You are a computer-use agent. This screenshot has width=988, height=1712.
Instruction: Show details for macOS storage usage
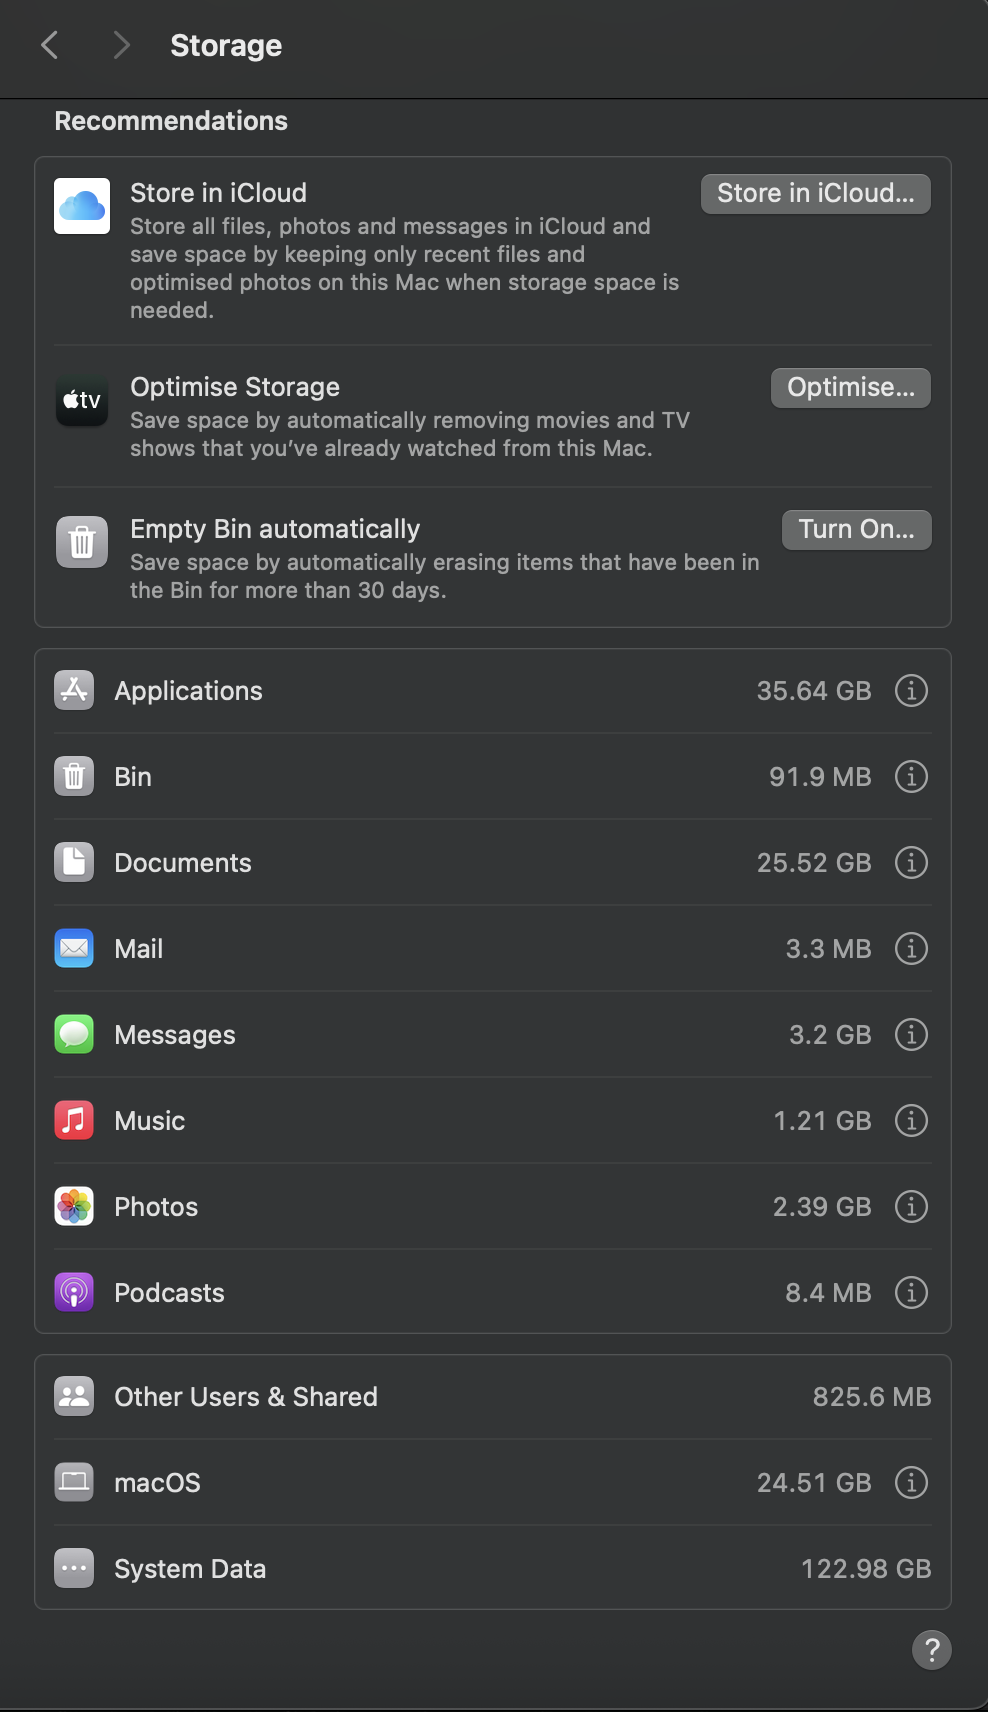click(x=911, y=1482)
